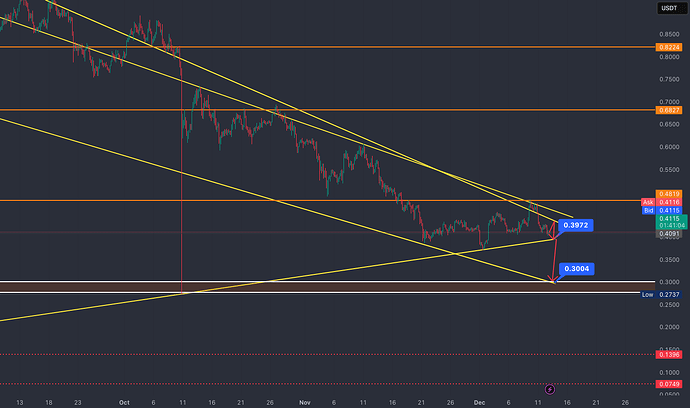
Task: Click the Oct label on time axis
Action: coord(124,401)
